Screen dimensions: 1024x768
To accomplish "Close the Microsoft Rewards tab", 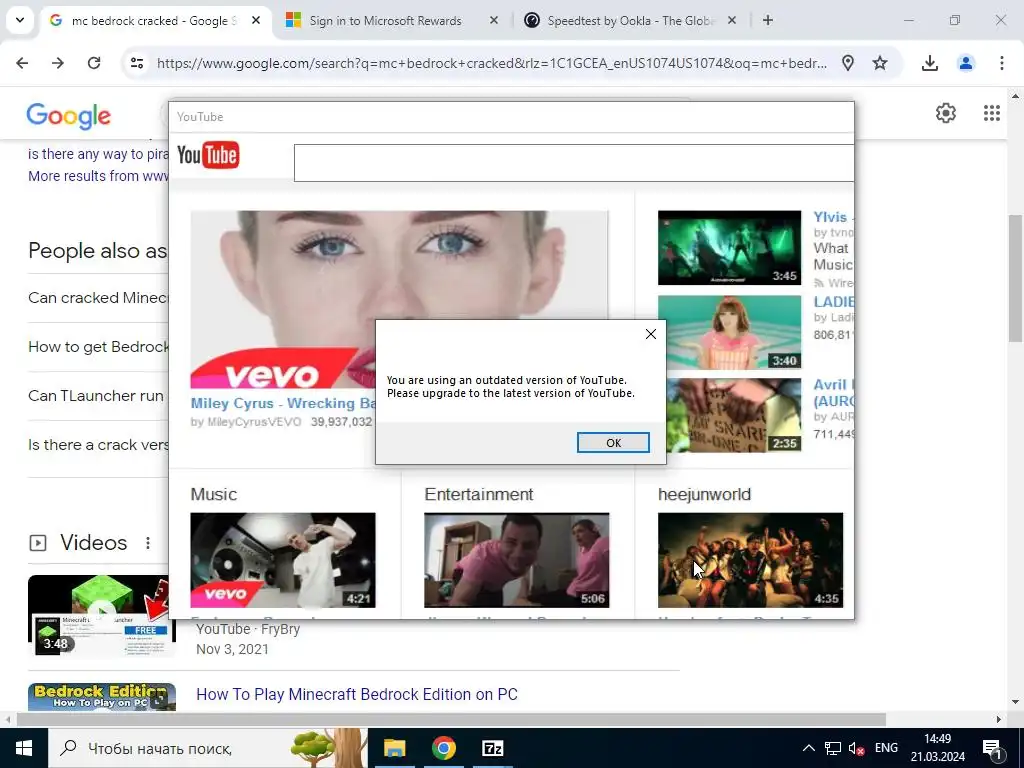I will click(x=494, y=21).
